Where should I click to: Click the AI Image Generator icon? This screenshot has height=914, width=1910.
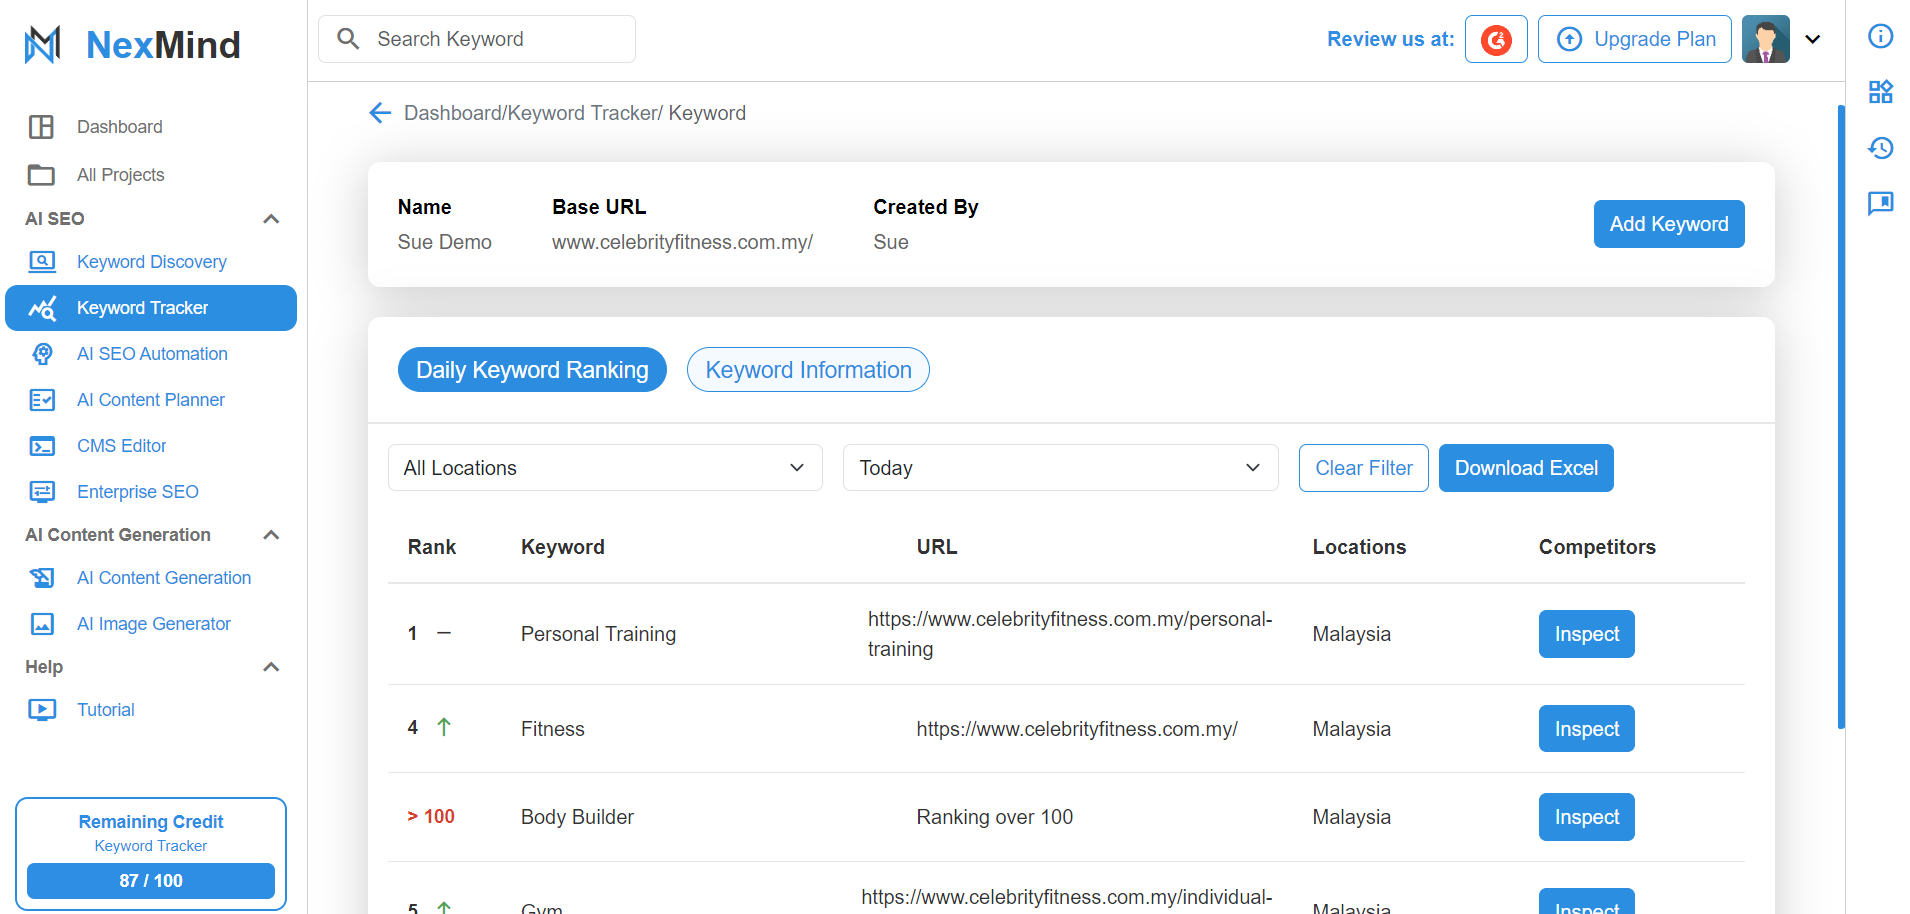click(x=42, y=624)
